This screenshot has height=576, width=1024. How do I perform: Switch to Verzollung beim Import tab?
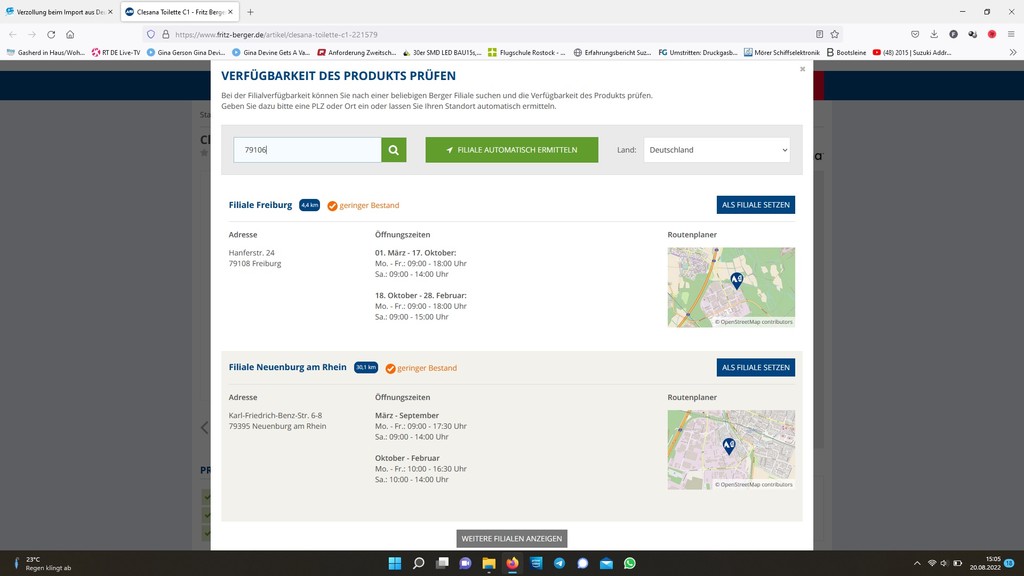point(59,12)
